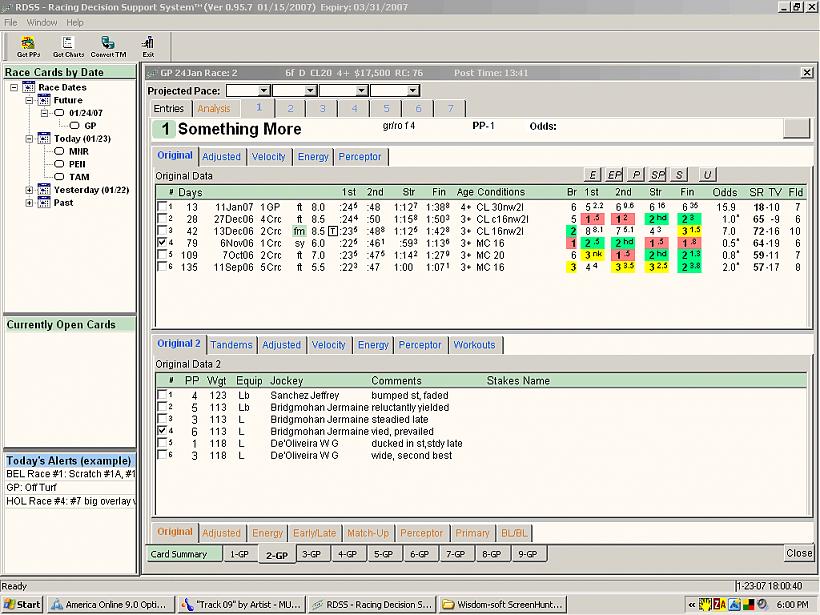The width and height of the screenshot is (820, 615).
Task: Click the Future folder calendar icon
Action: coord(44,99)
